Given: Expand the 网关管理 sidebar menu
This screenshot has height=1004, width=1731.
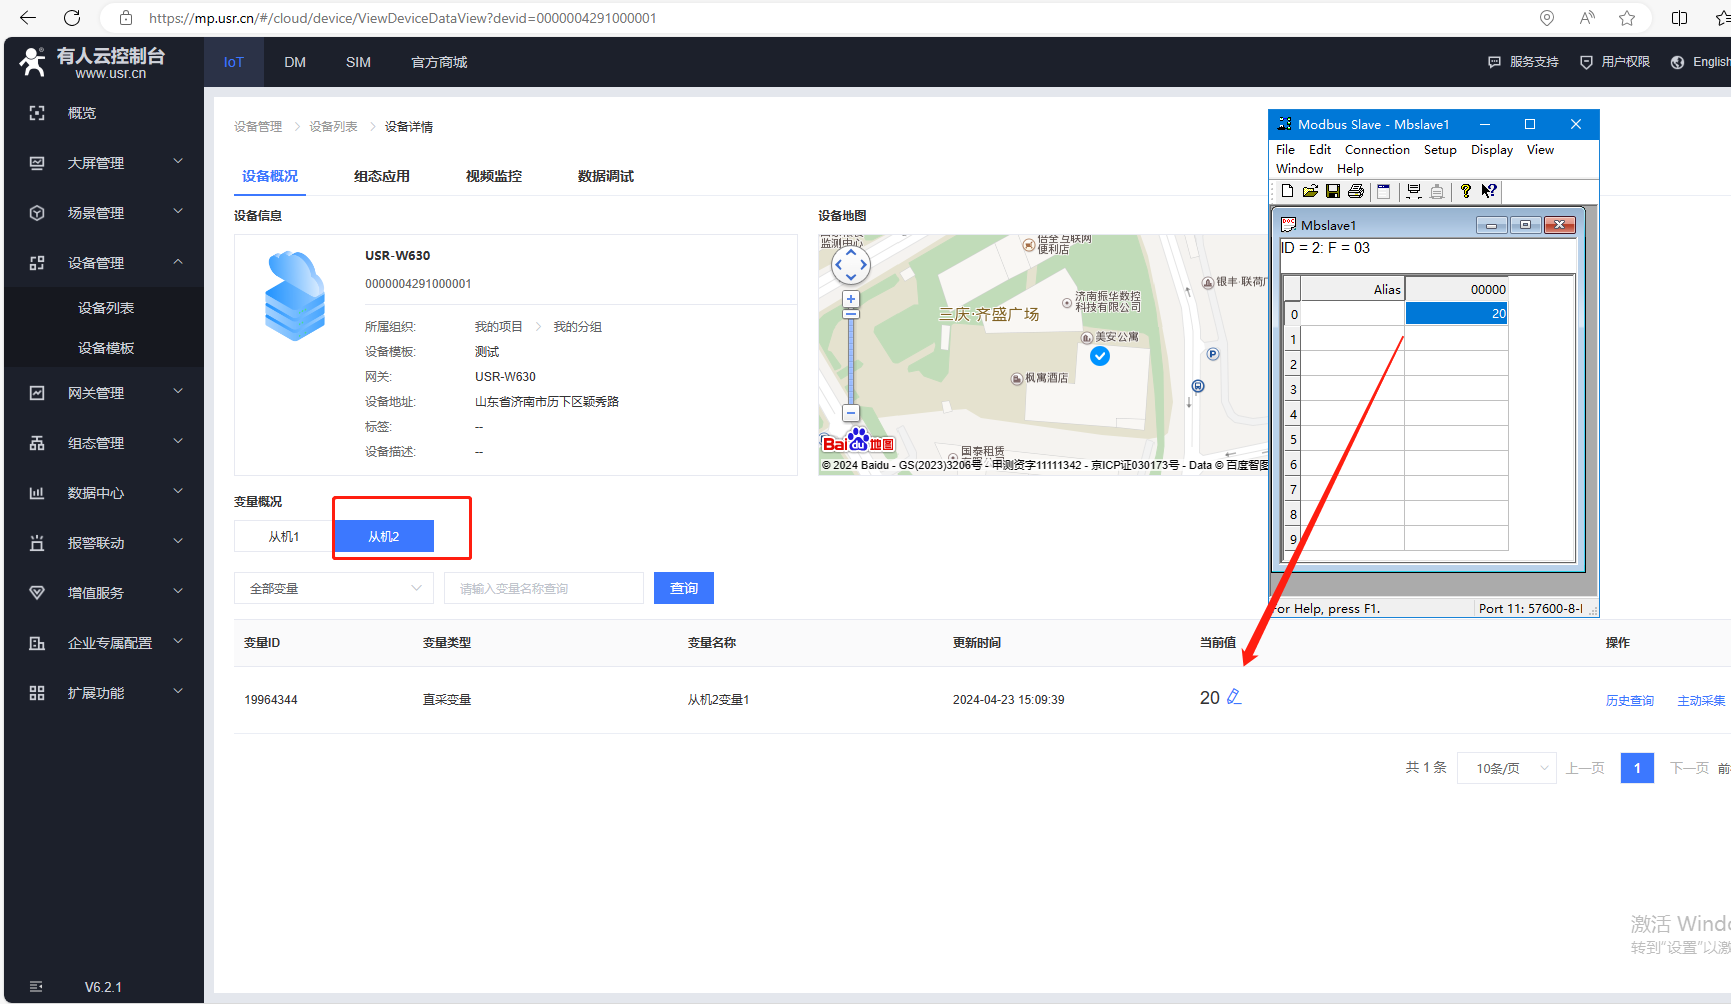Looking at the screenshot, I should pos(105,393).
